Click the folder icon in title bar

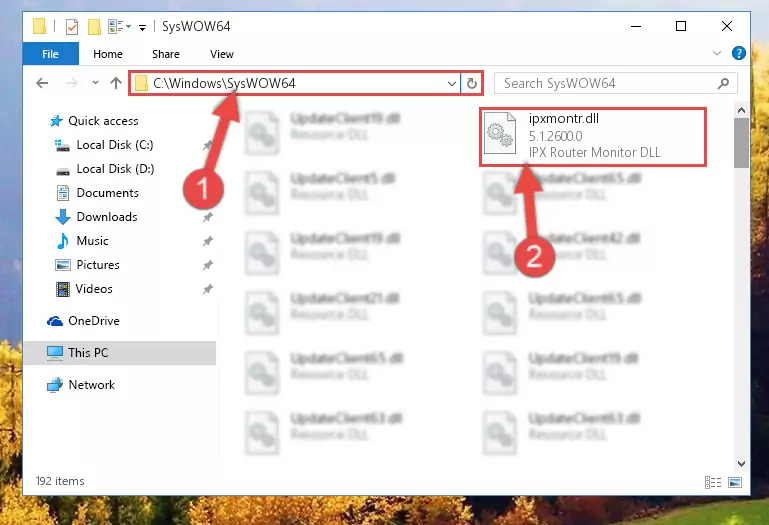pyautogui.click(x=39, y=26)
